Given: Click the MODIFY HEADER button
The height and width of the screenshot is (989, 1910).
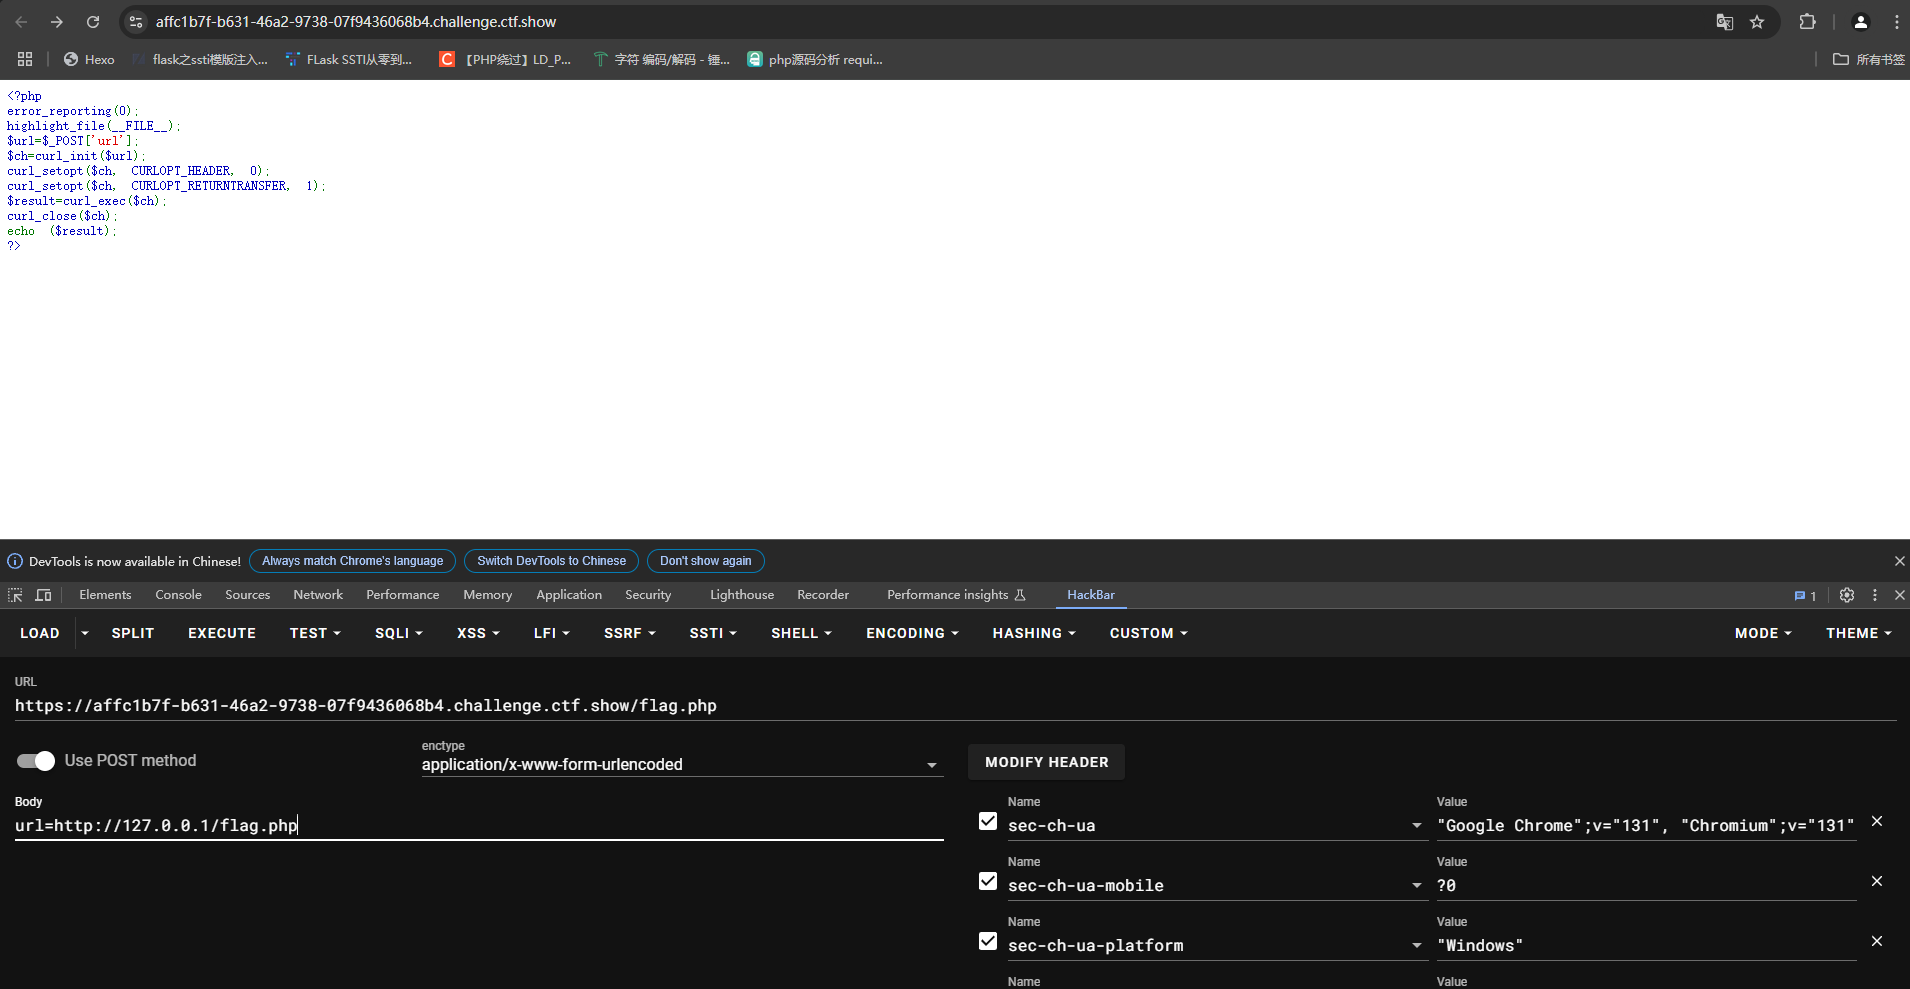Looking at the screenshot, I should click(1046, 762).
